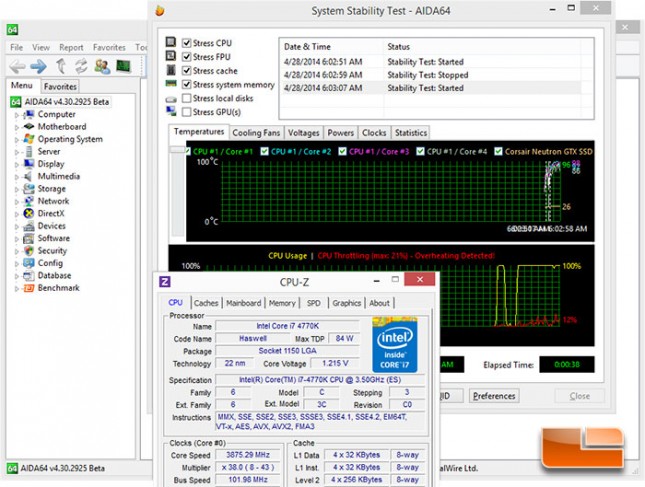This screenshot has height=487, width=645.
Task: Click the Back arrow in AIDA64 toolbar
Action: point(18,66)
